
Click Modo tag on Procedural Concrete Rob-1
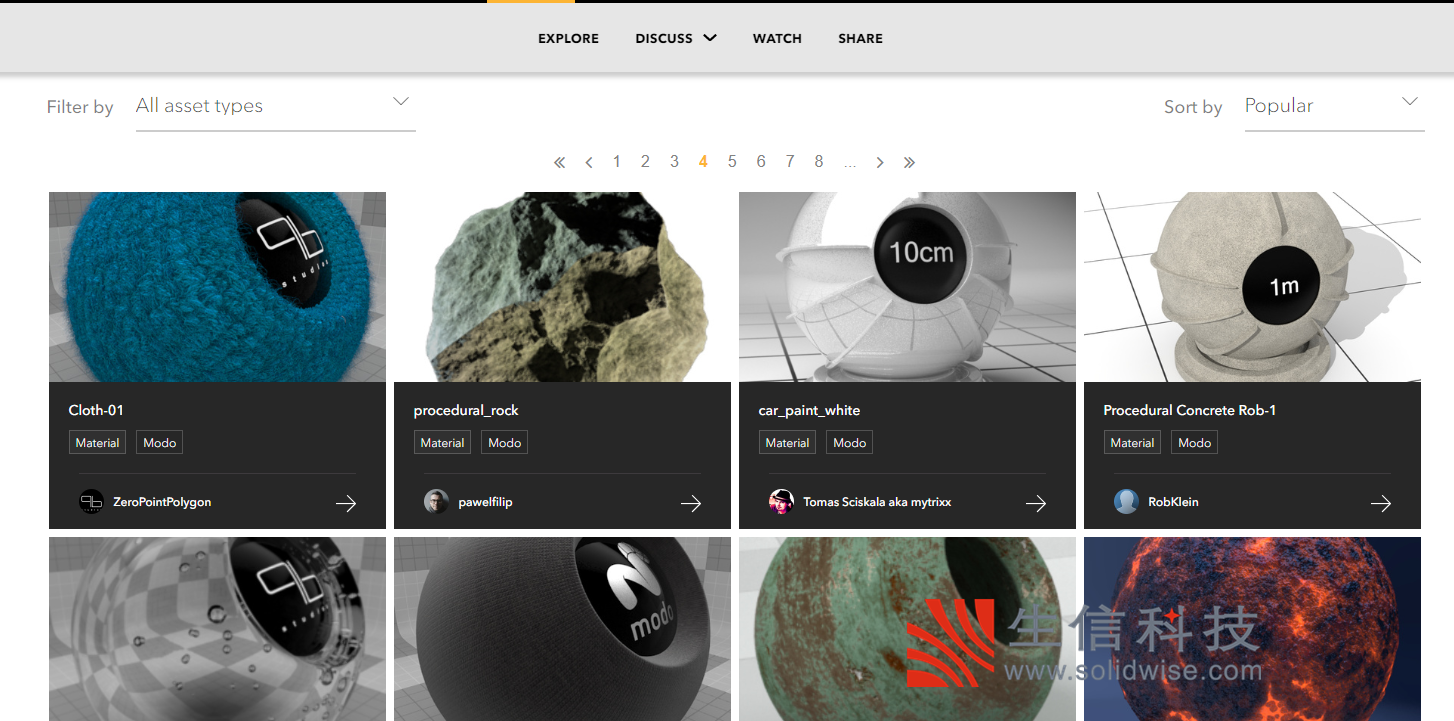(x=1194, y=443)
